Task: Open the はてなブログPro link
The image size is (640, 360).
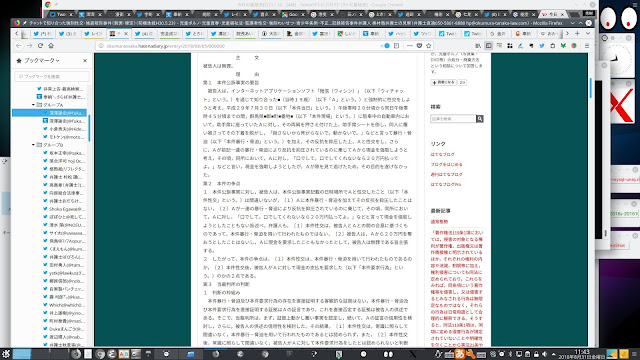Action: (445, 184)
